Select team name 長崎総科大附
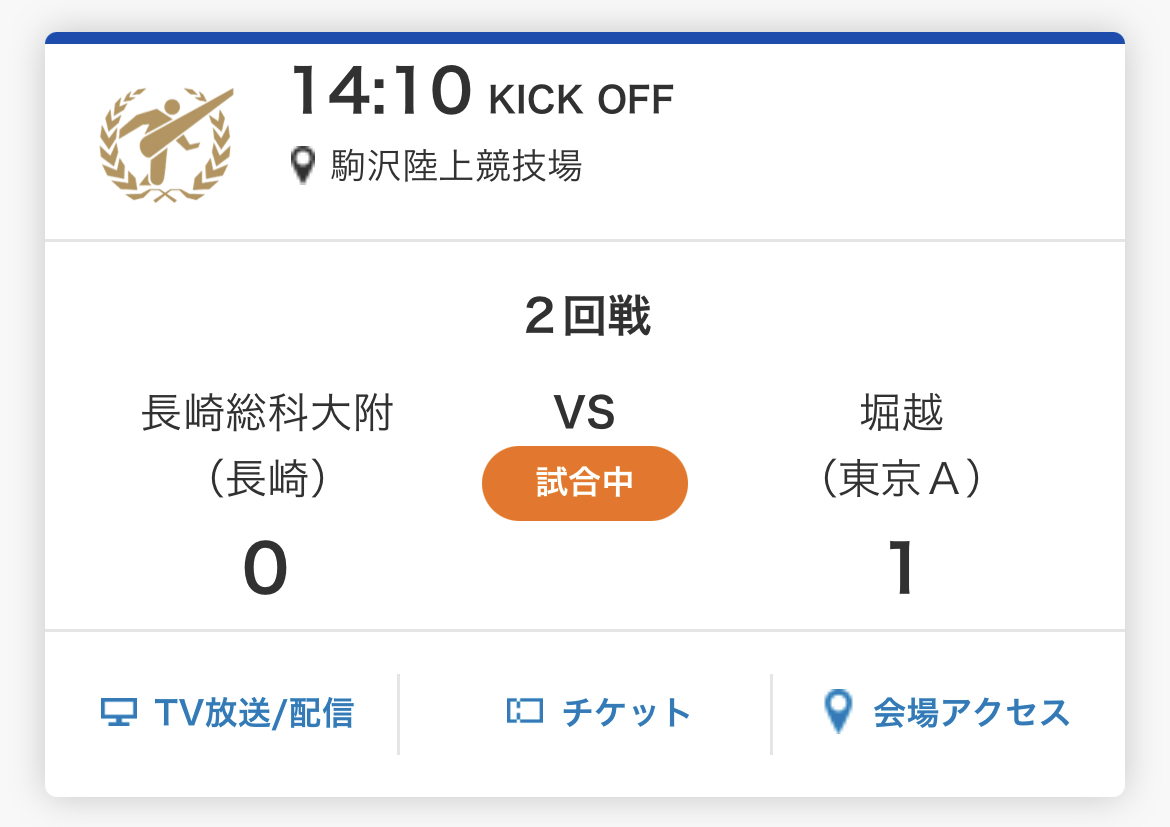This screenshot has width=1170, height=827. [x=267, y=413]
